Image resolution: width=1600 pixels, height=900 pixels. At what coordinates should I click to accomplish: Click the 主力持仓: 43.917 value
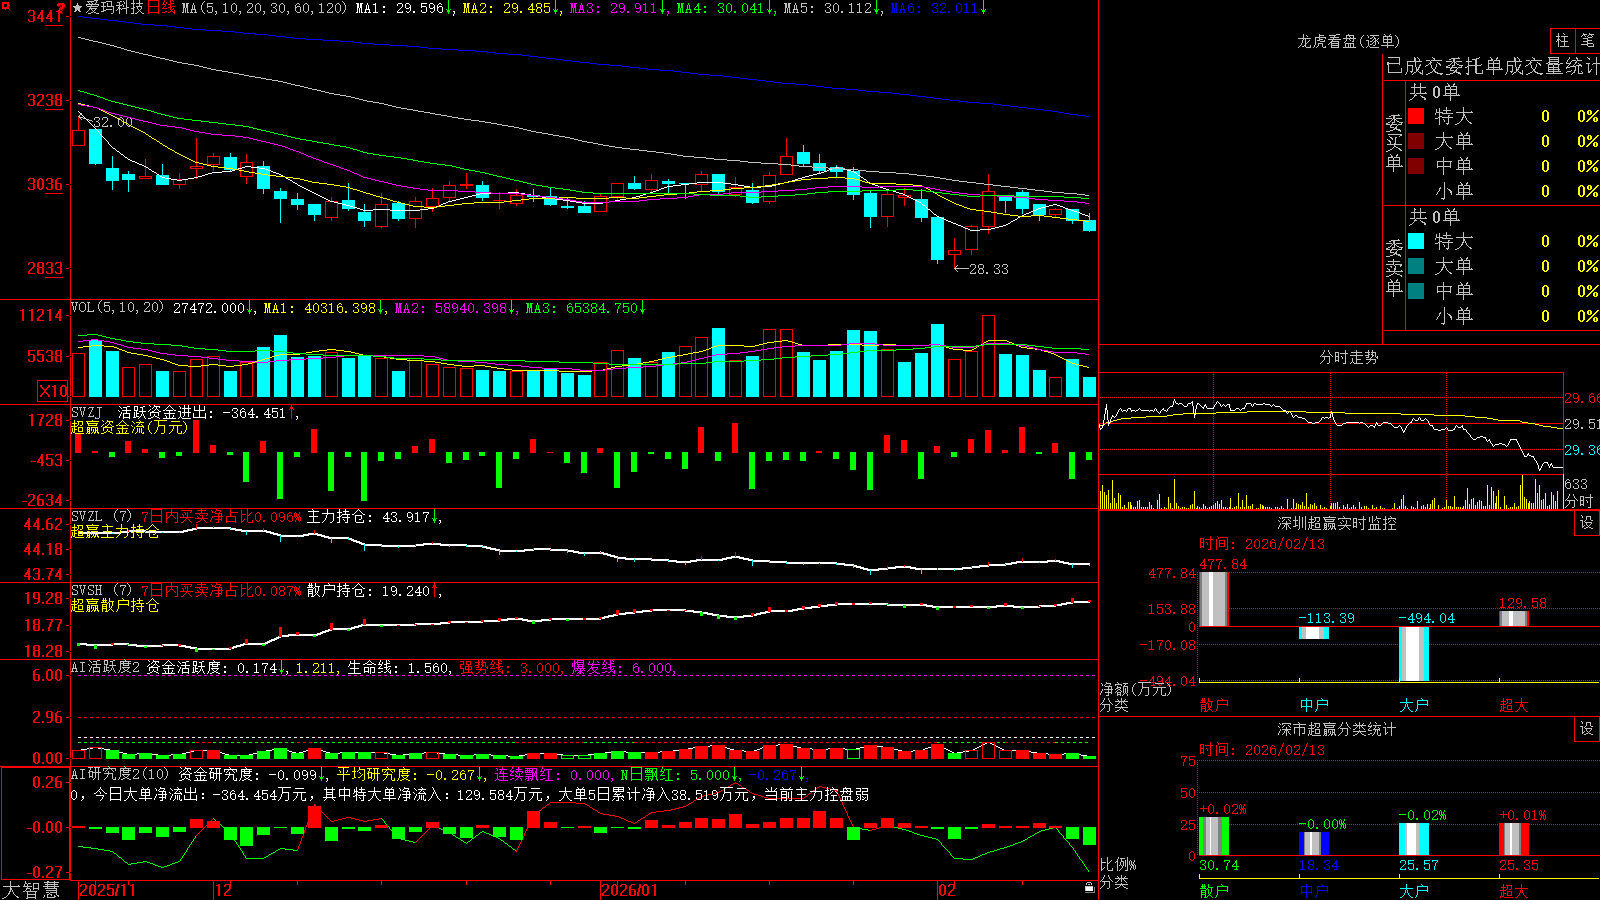pyautogui.click(x=368, y=517)
